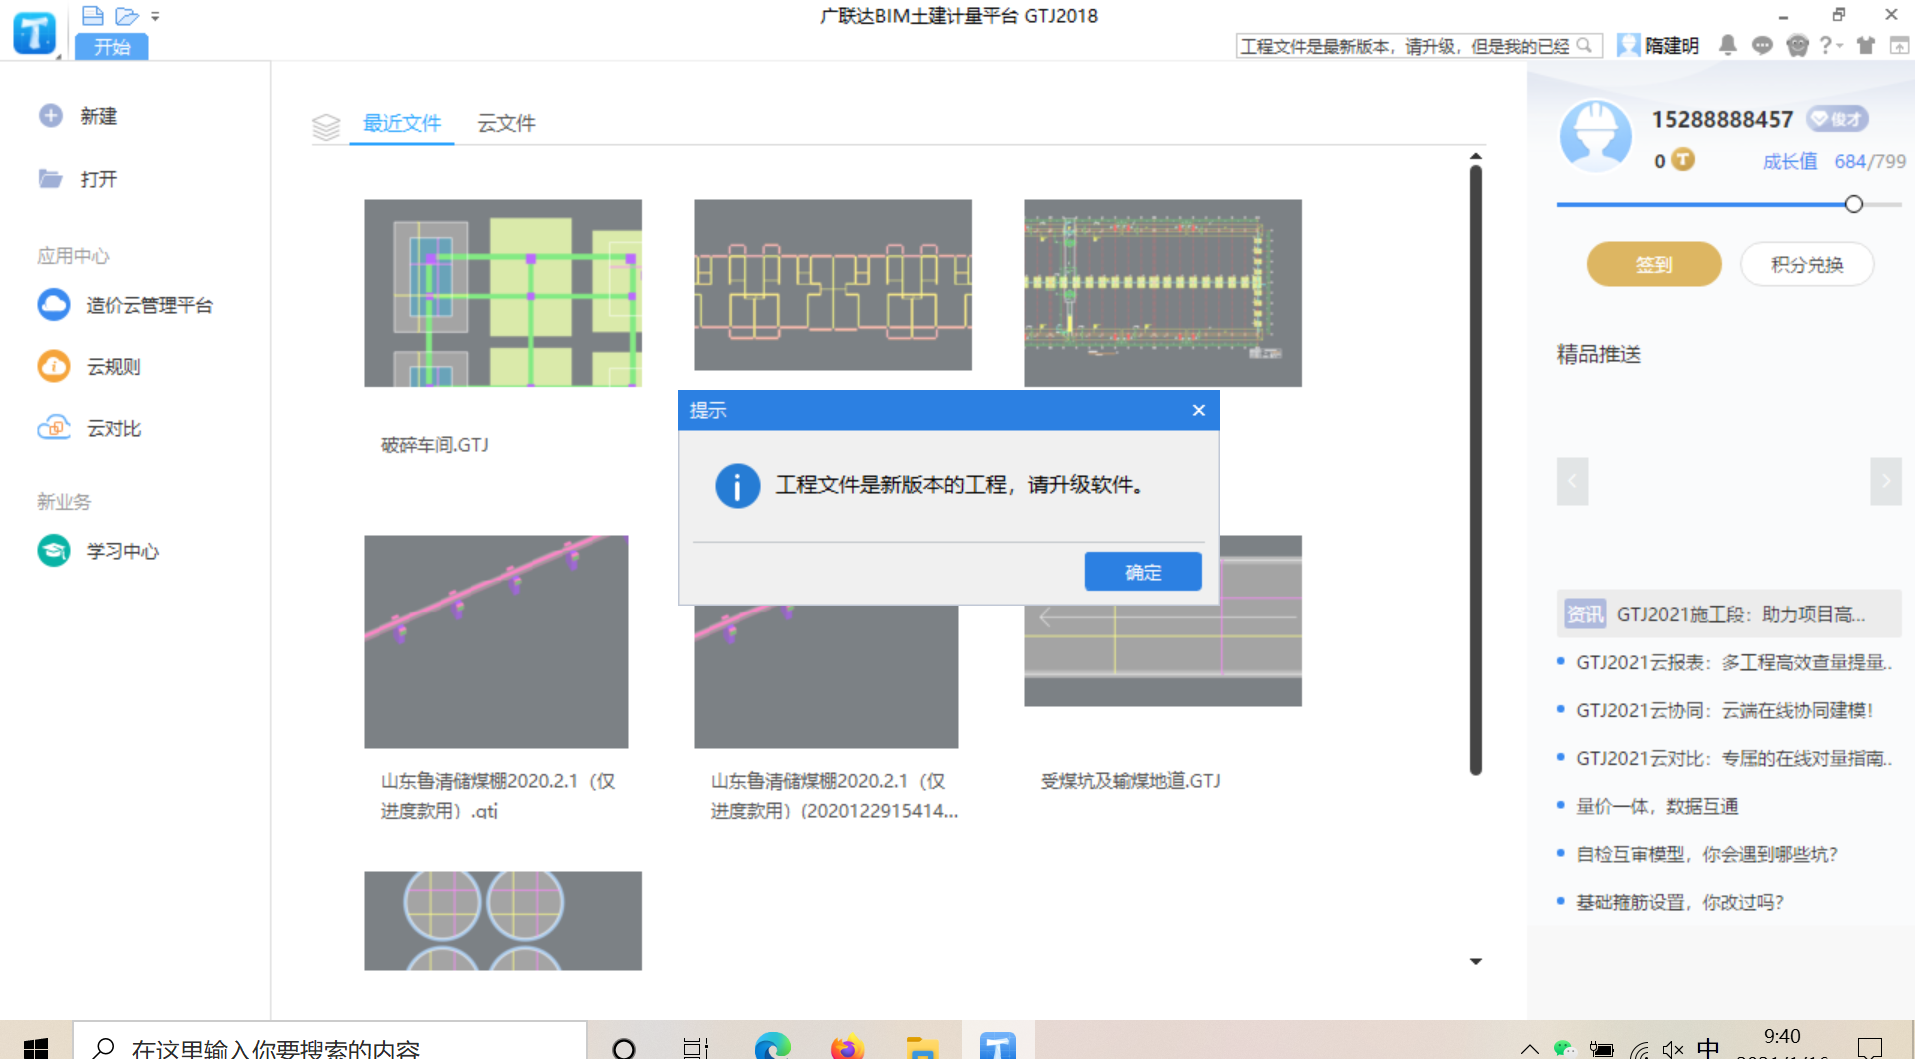Click the upload window icon at top right
Screen dimensions: 1915x1059
click(x=1899, y=45)
